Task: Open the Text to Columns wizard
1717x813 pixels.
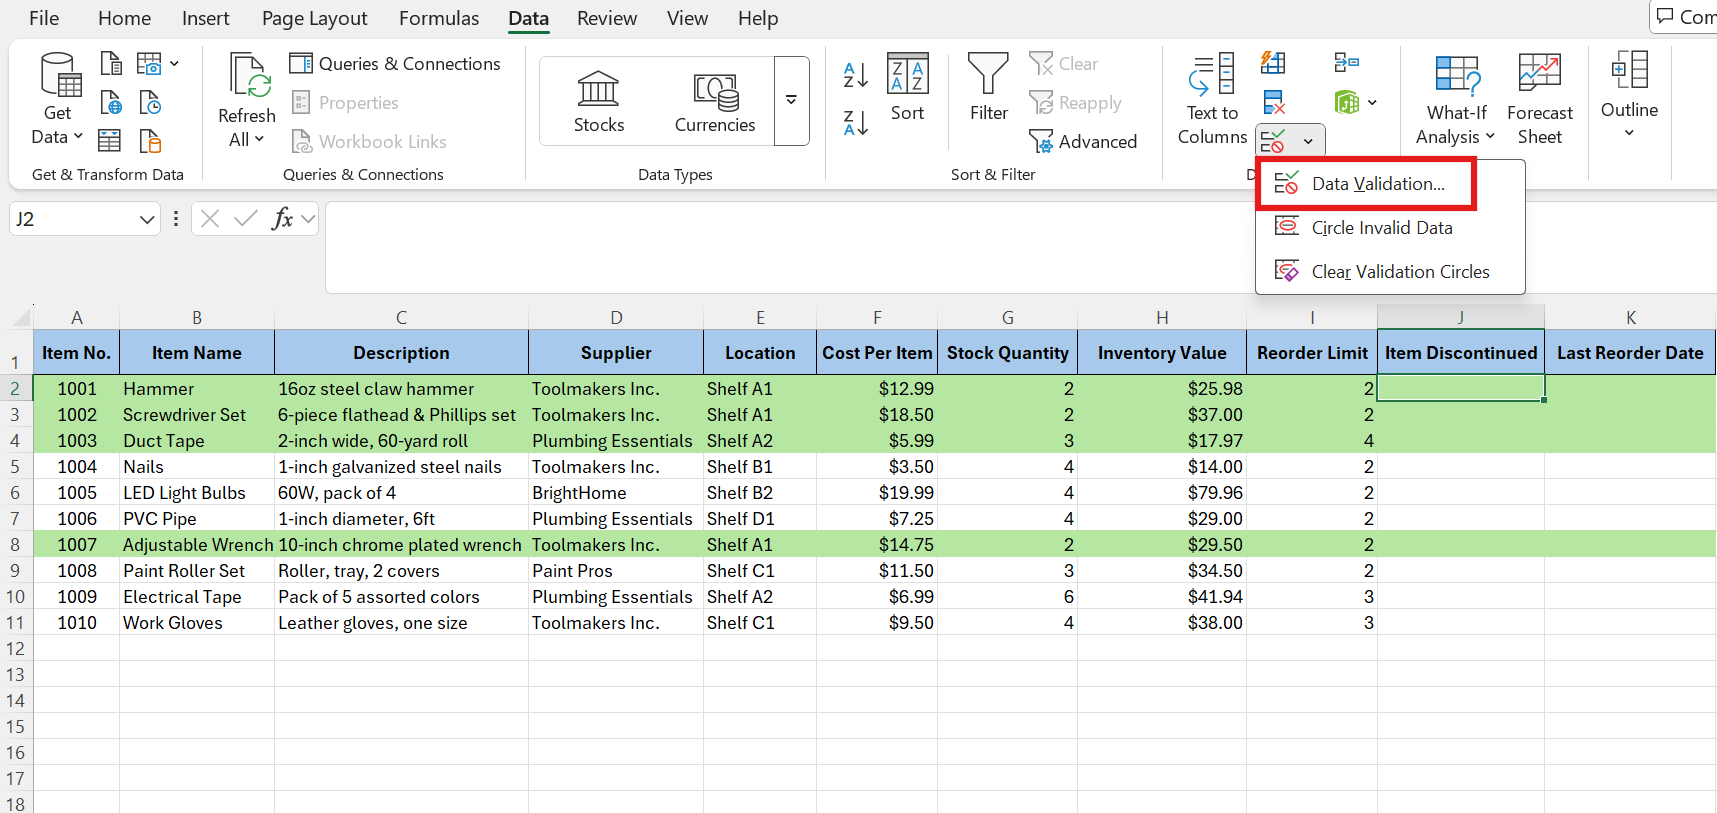Action: 1212,99
